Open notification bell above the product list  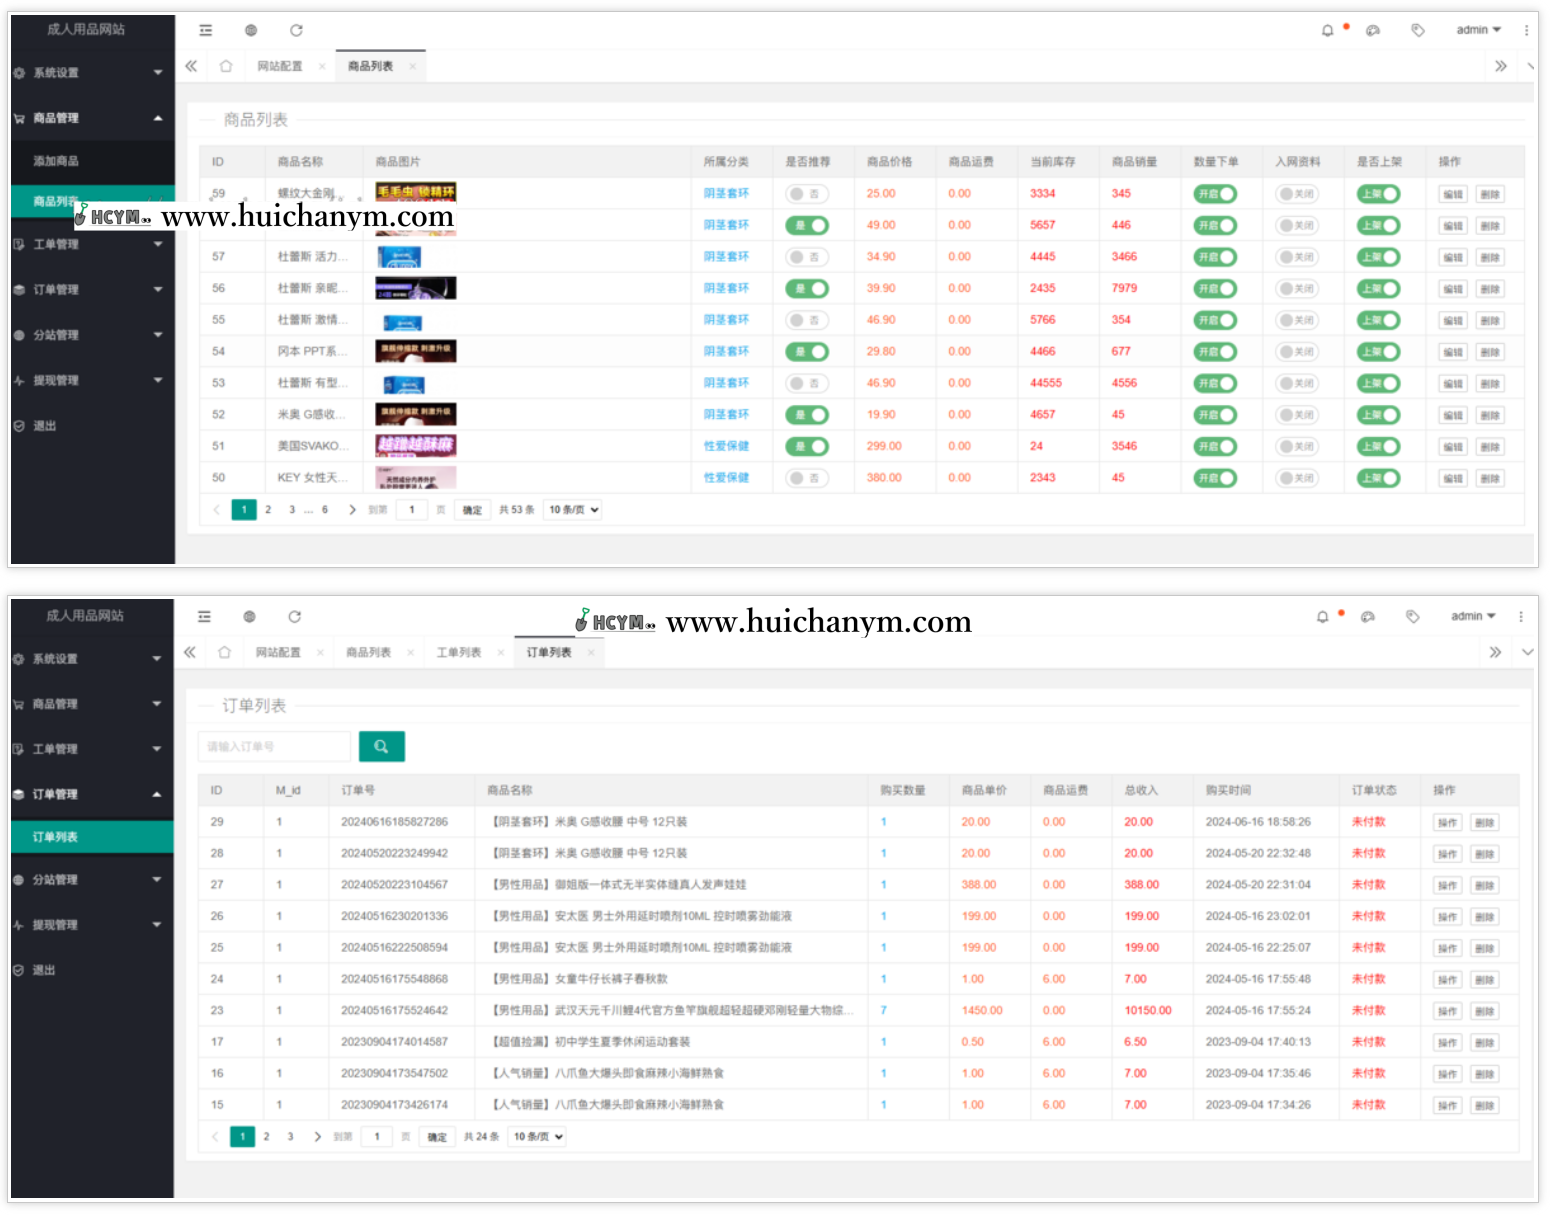1327,31
